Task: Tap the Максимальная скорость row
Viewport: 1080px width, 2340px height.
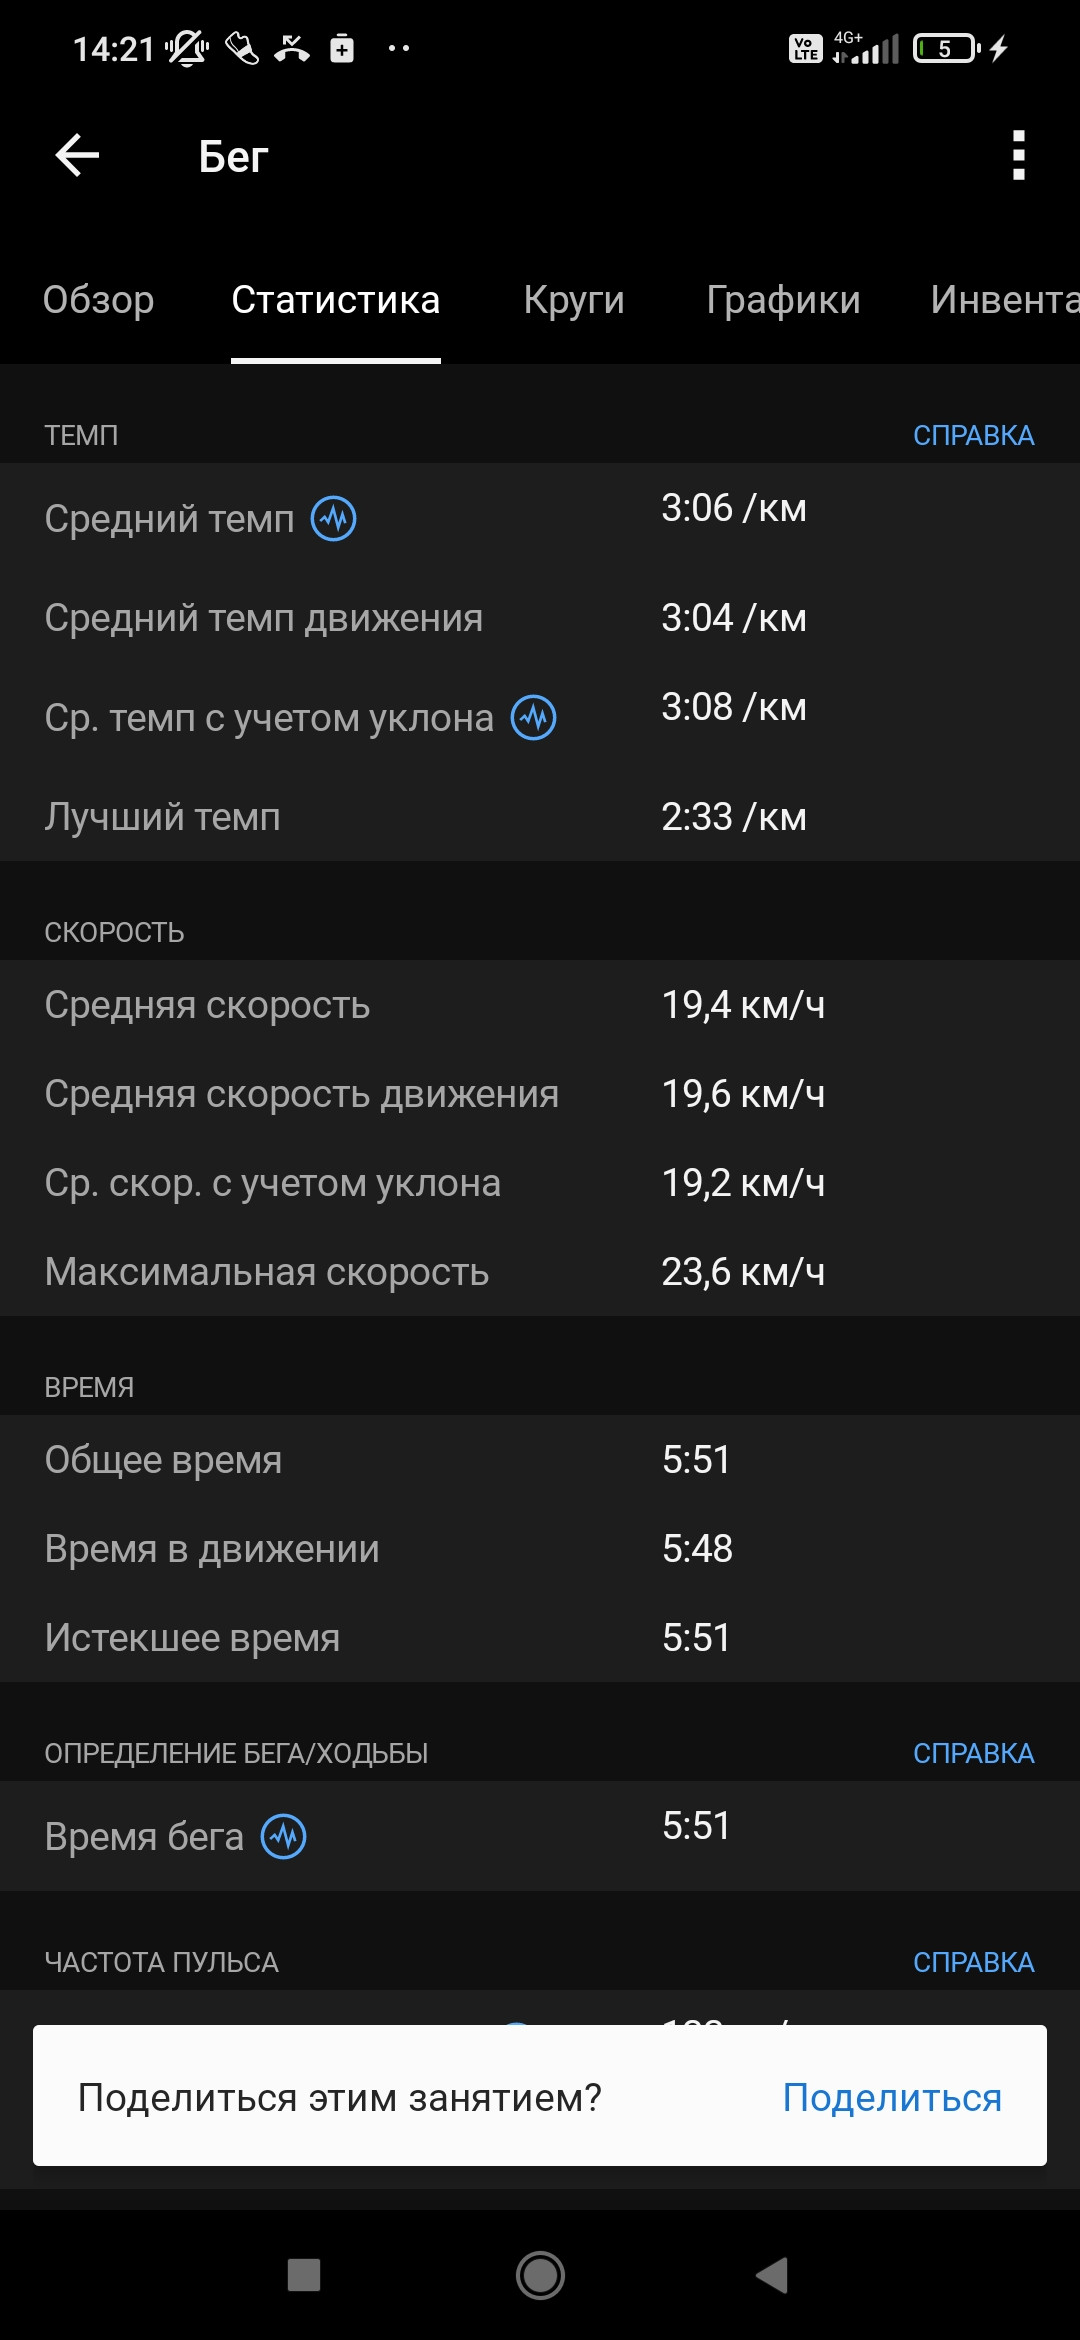Action: (x=540, y=1272)
